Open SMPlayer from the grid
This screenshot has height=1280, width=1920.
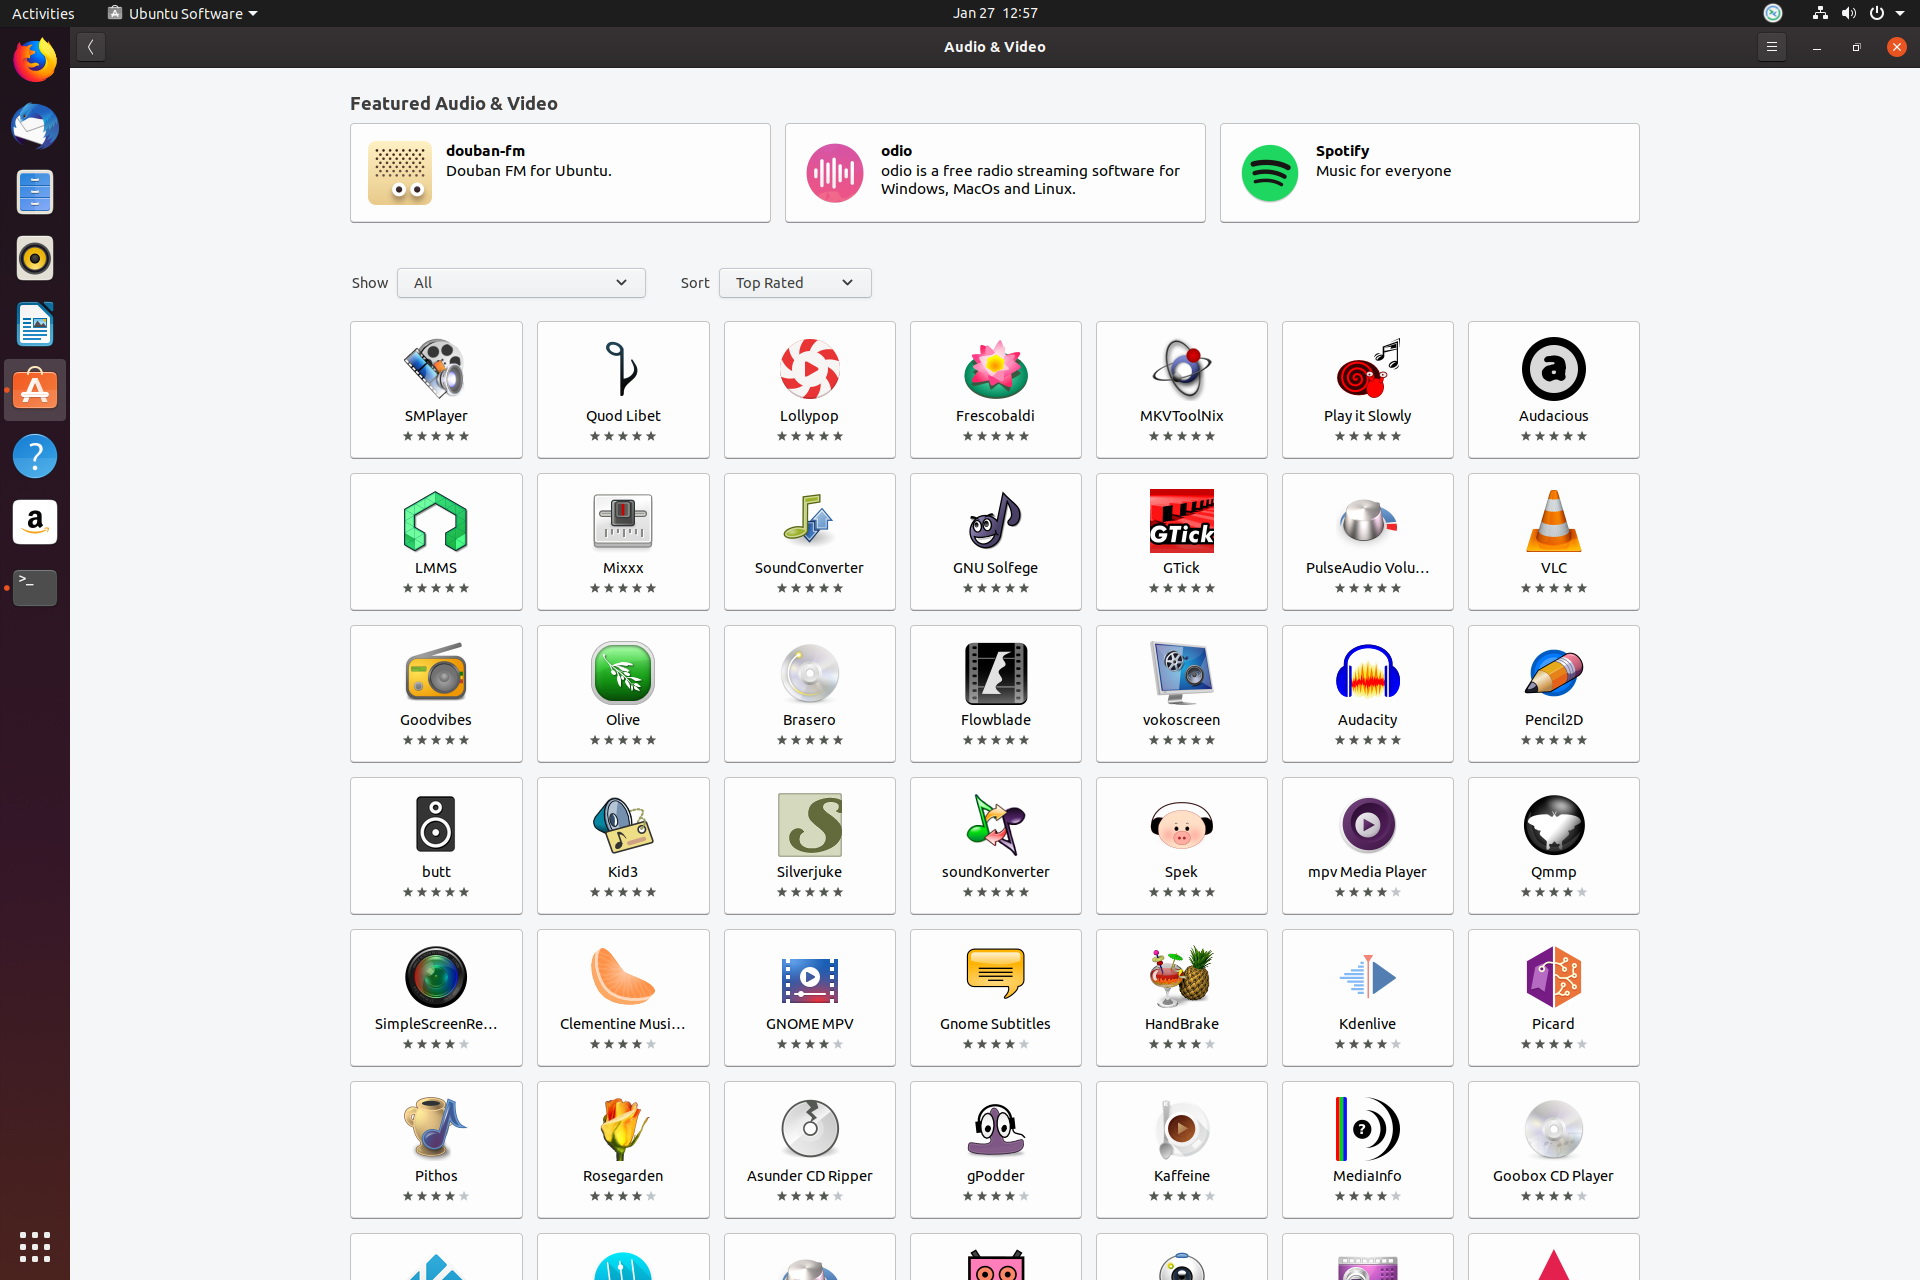[x=436, y=389]
